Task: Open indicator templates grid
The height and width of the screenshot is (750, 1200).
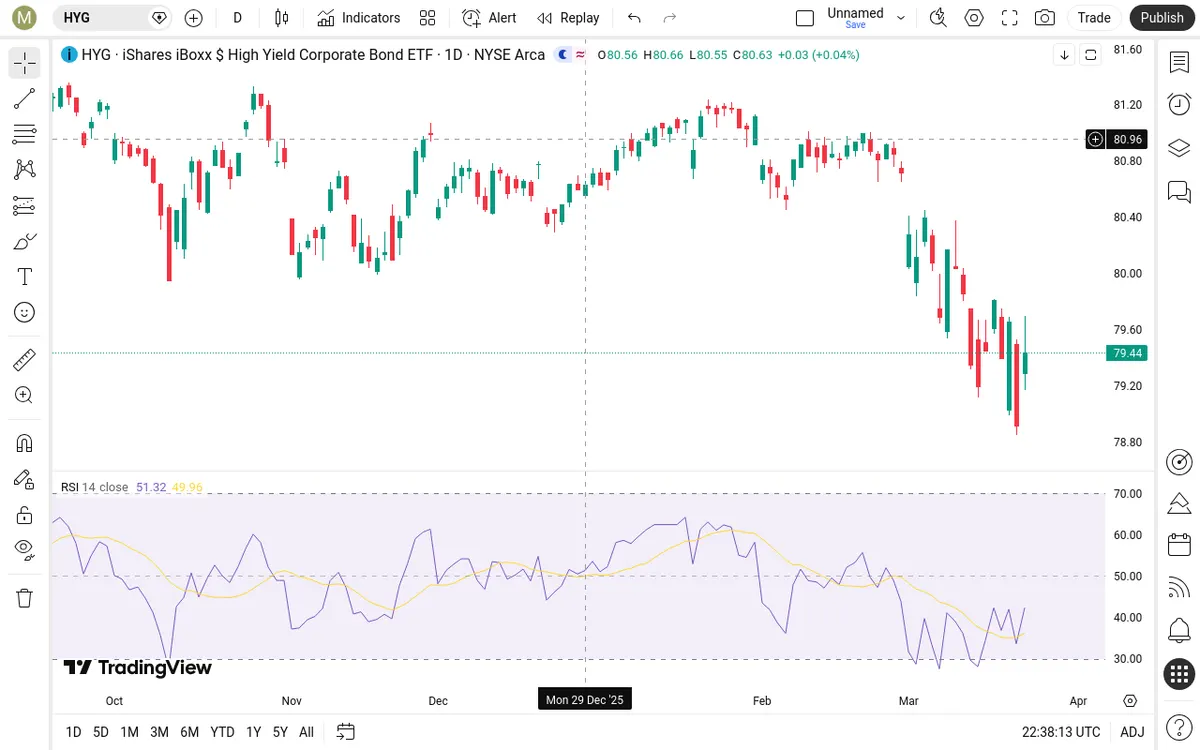Action: 428,17
